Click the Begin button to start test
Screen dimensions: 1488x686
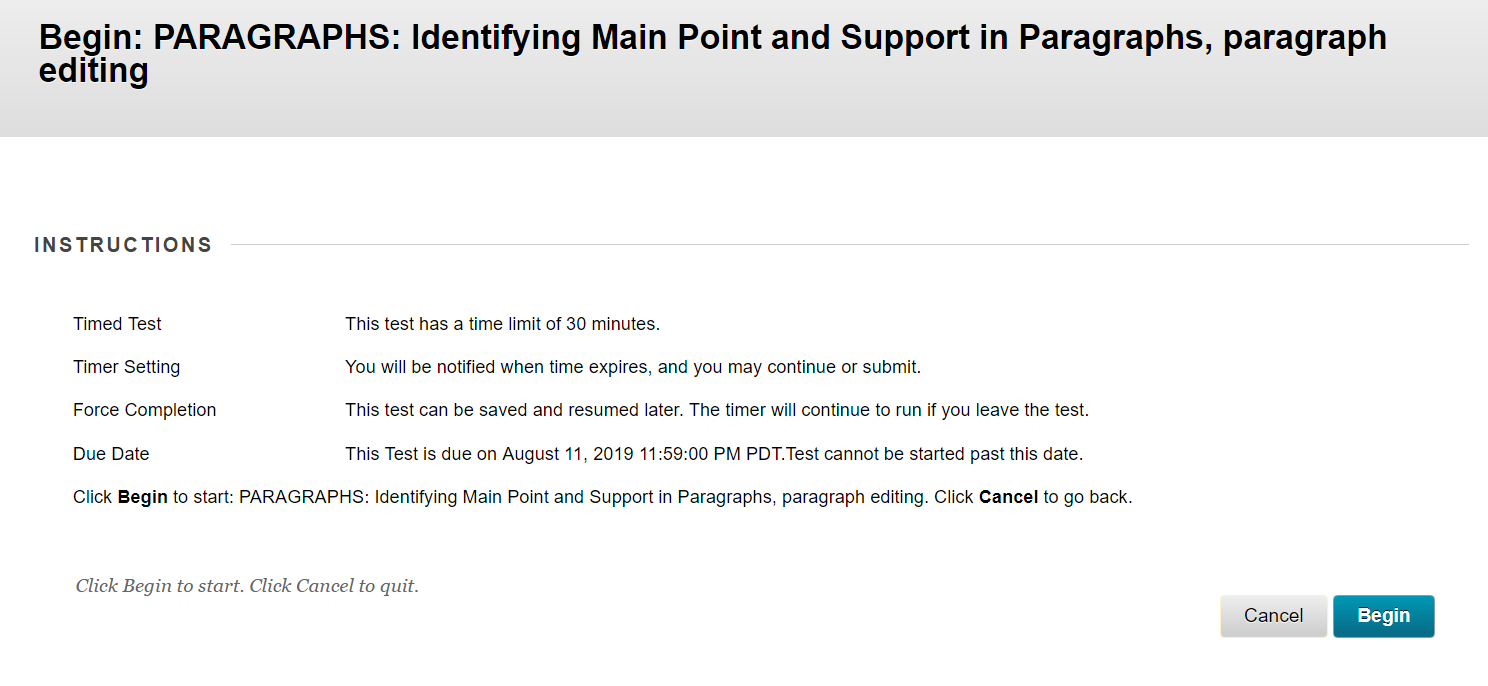(x=1383, y=616)
